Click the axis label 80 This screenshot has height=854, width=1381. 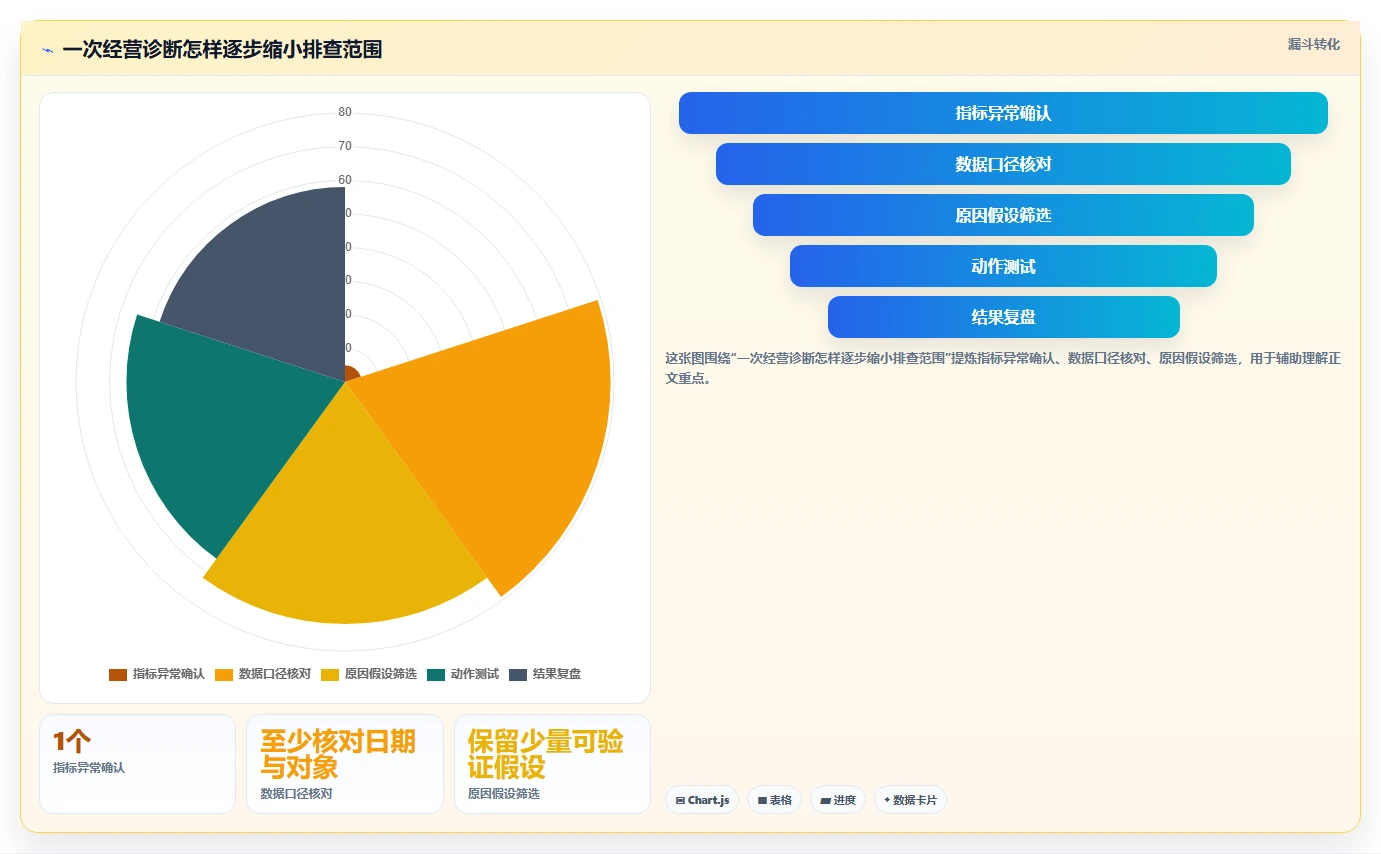[x=345, y=112]
